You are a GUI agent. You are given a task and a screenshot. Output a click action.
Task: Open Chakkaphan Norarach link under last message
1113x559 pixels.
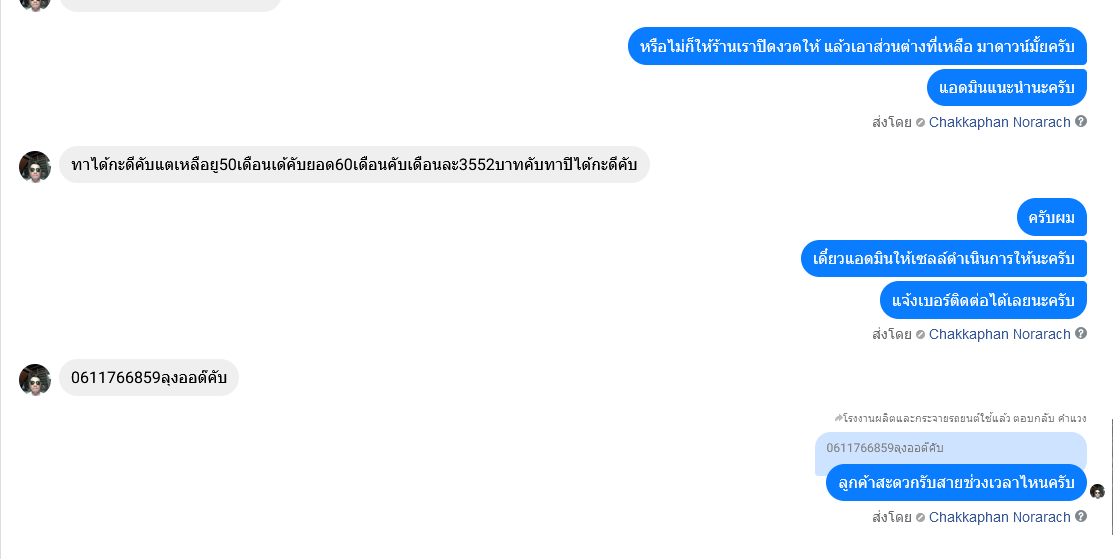point(999,517)
